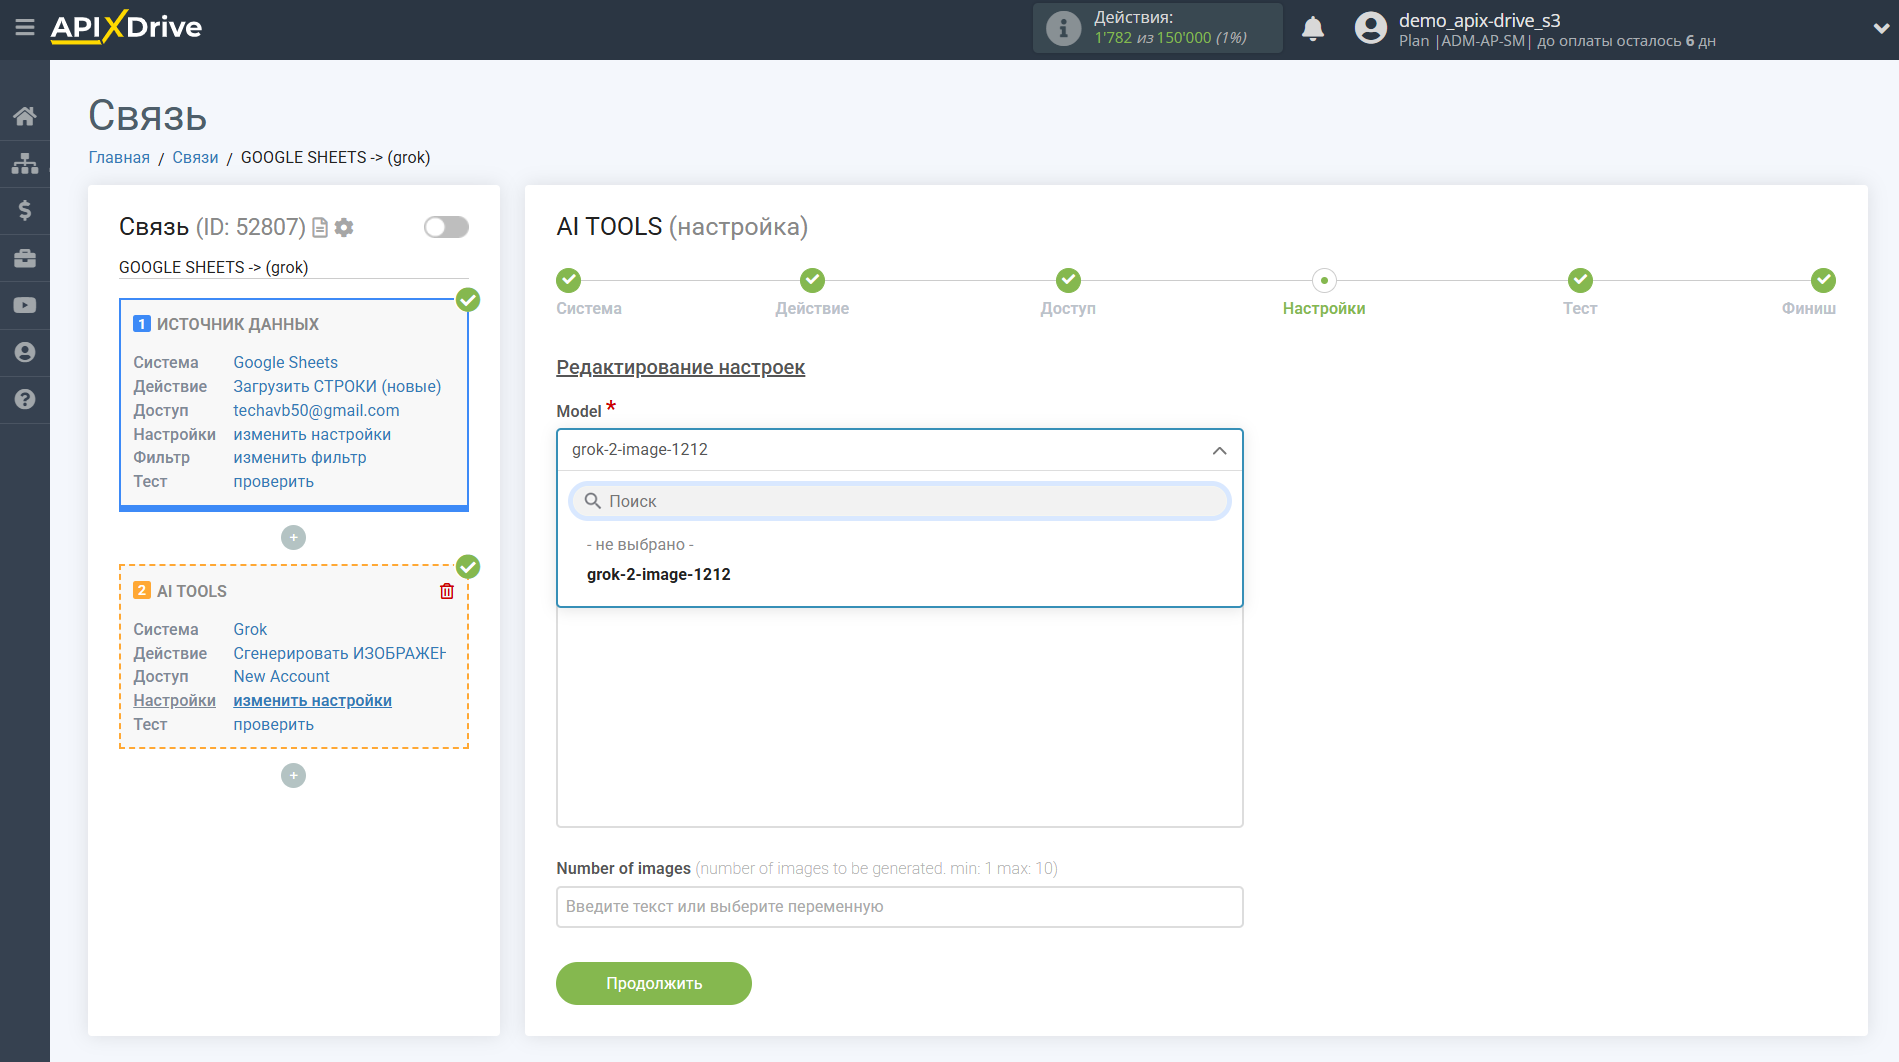Collapse the Model dropdown with the chevron
This screenshot has width=1899, height=1062.
point(1219,450)
